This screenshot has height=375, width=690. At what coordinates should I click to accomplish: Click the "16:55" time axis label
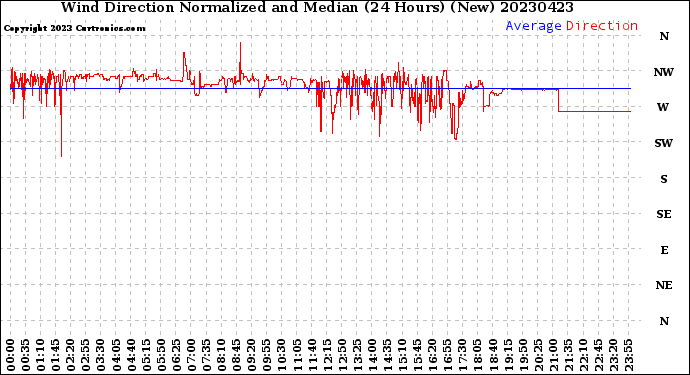point(447,355)
